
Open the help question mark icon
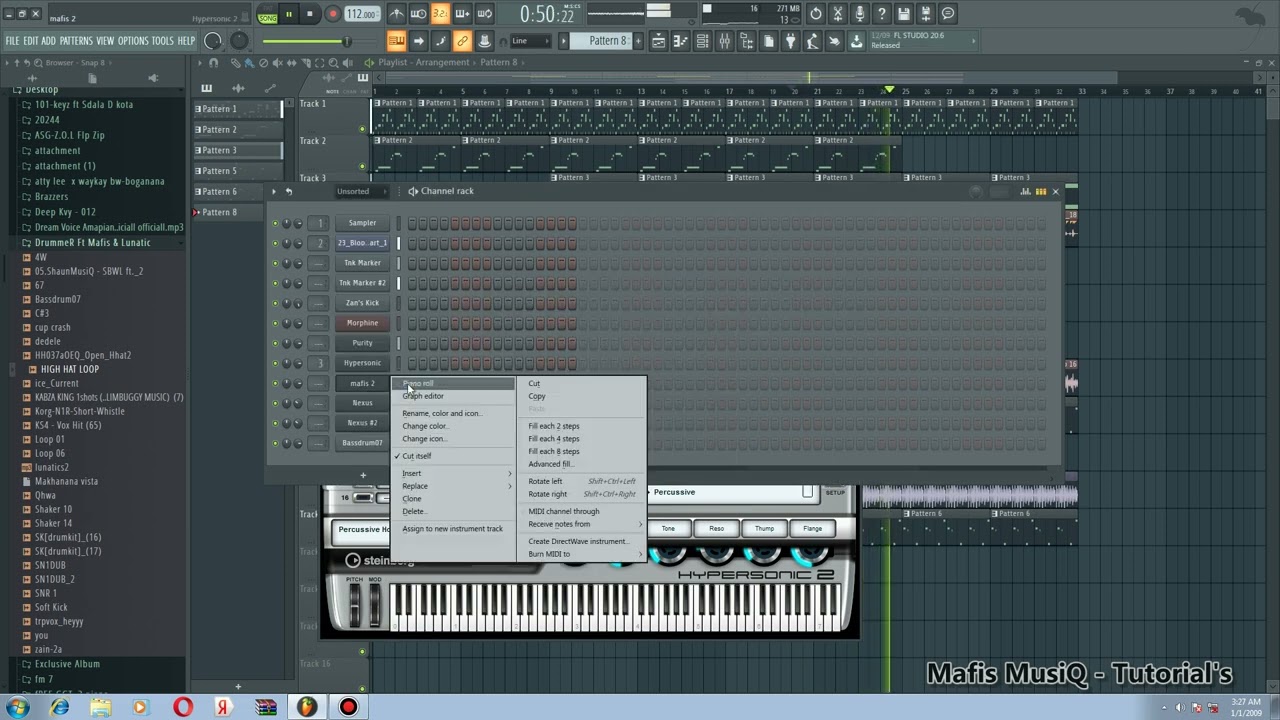click(x=882, y=14)
